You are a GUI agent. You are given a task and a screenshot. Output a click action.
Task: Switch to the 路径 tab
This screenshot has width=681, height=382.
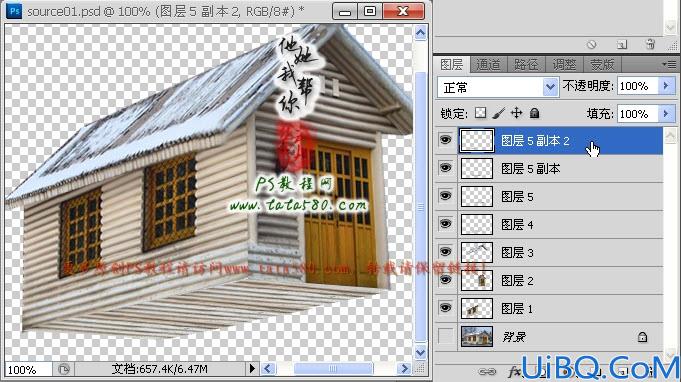coord(526,65)
